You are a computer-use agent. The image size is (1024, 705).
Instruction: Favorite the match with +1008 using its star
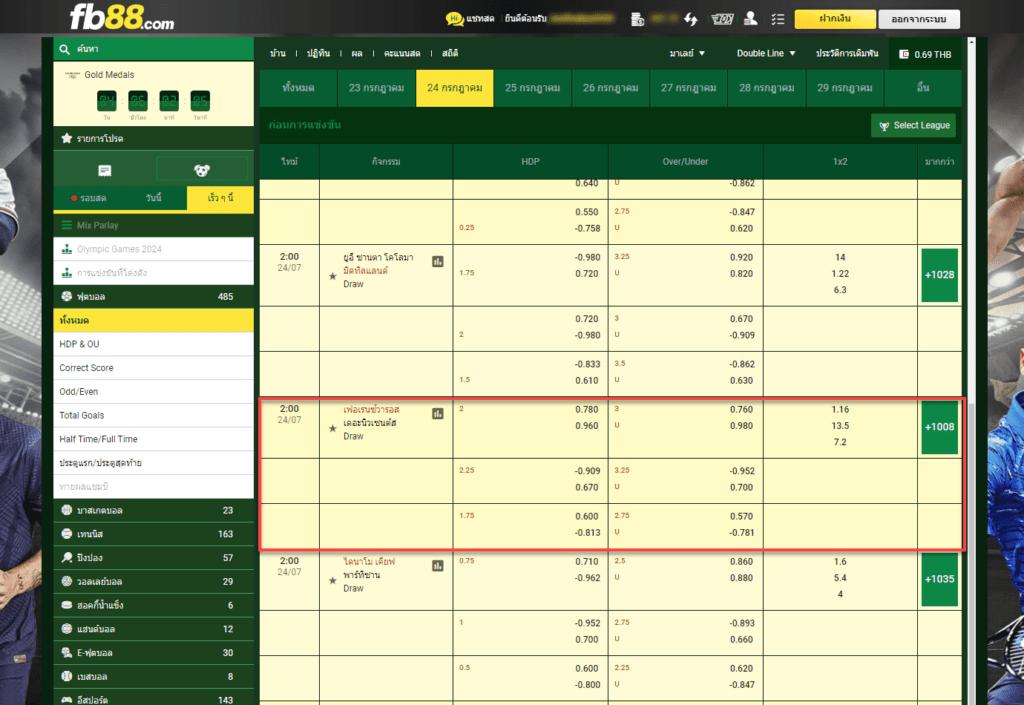click(x=332, y=428)
